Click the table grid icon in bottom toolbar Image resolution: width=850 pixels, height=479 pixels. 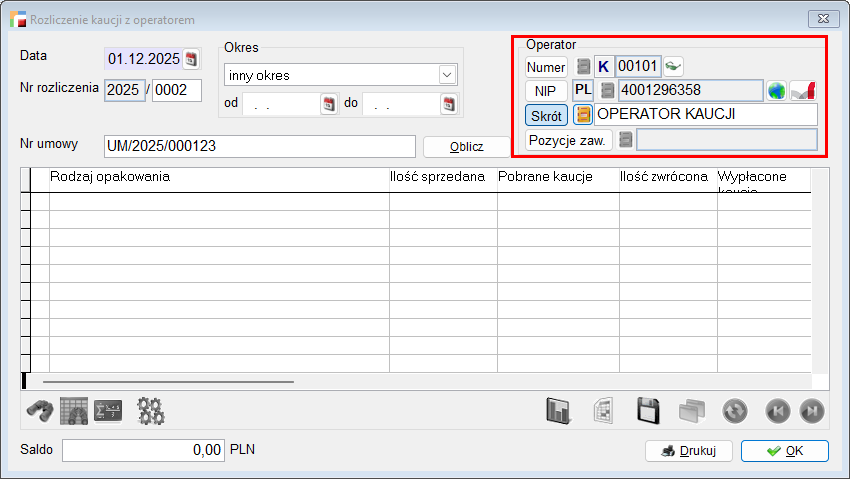[x=74, y=411]
